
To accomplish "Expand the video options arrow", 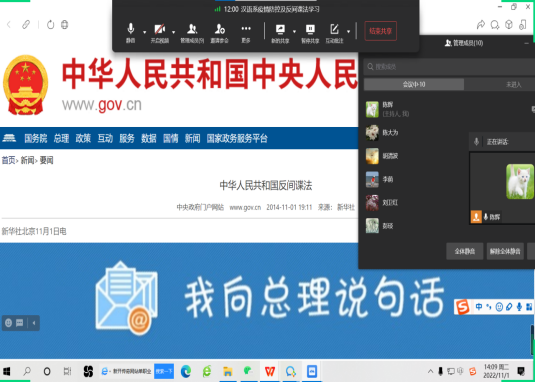I will [173, 32].
